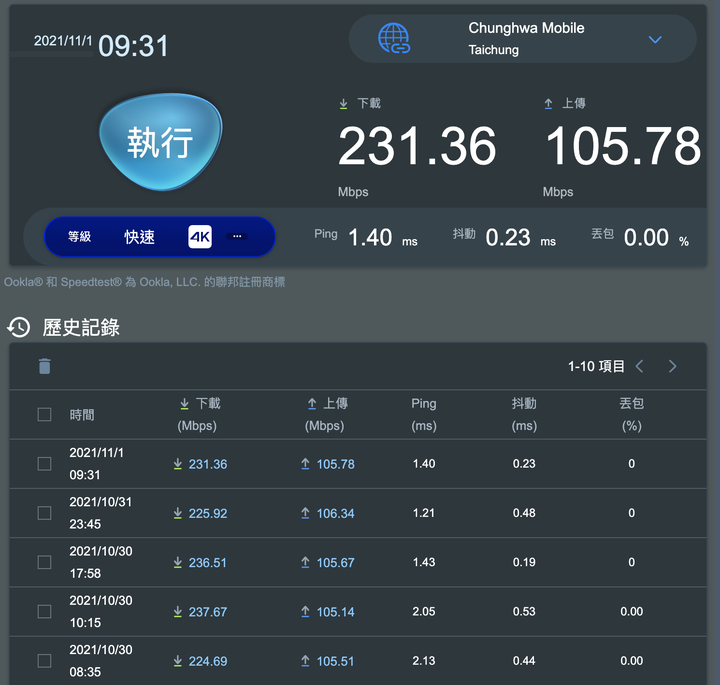Click the 歷史記錄 section heading
The width and height of the screenshot is (720, 685).
pyautogui.click(x=81, y=328)
